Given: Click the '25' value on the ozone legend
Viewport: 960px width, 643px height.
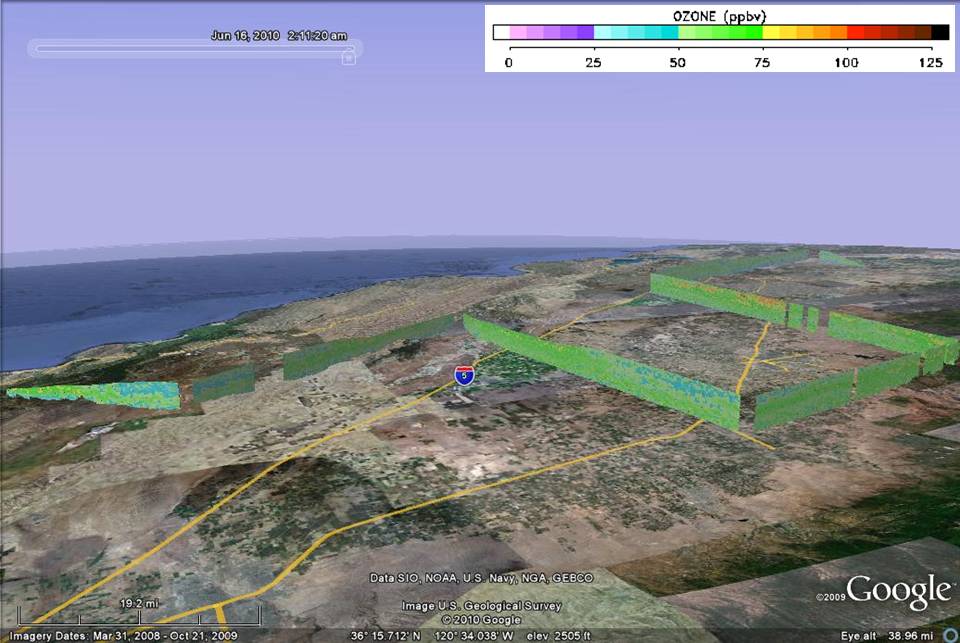Looking at the screenshot, I should pos(593,62).
